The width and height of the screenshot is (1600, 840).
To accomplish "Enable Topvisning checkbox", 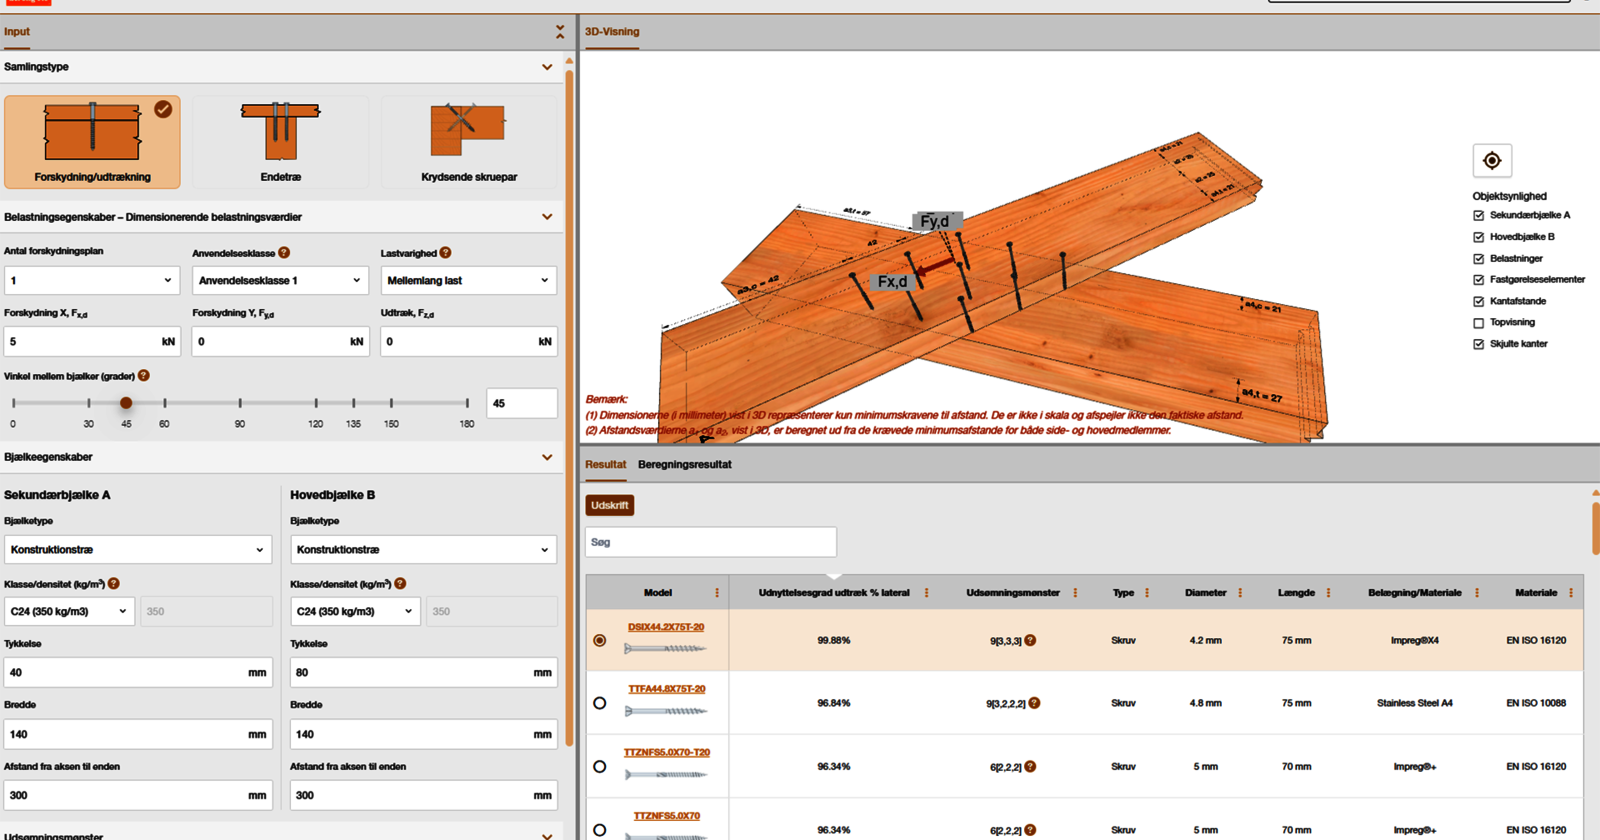I will [1479, 323].
